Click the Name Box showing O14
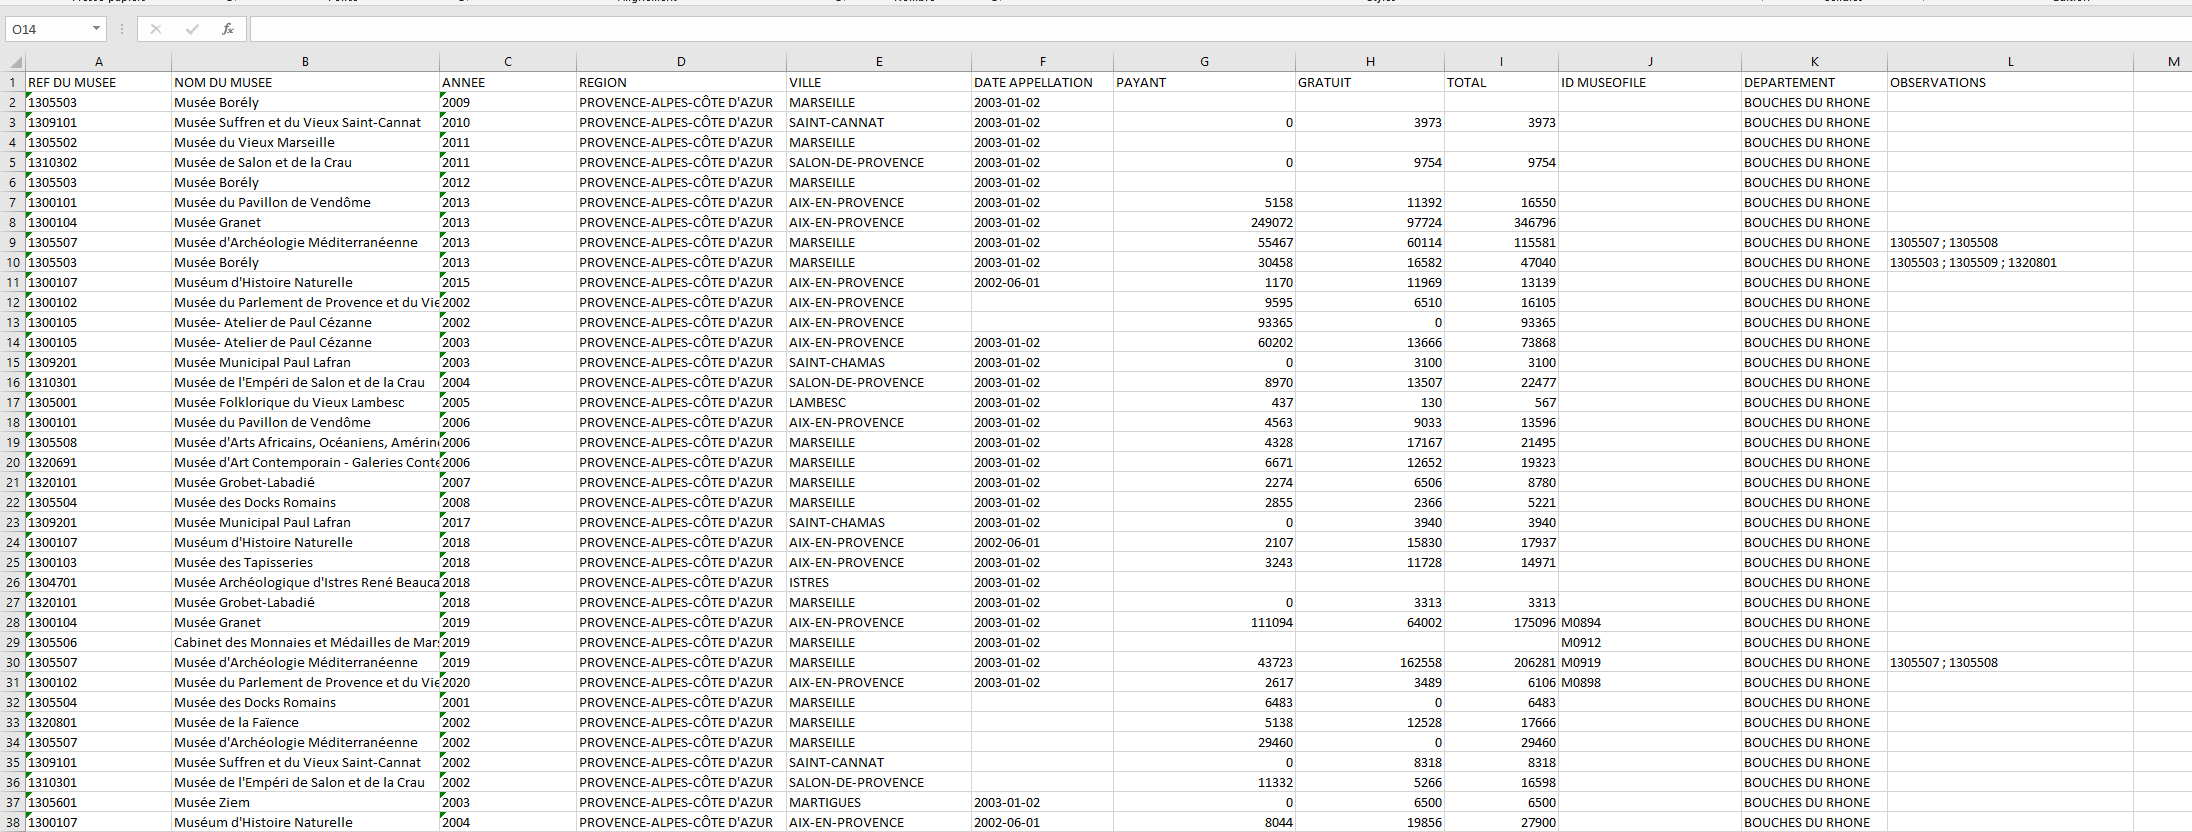This screenshot has width=2192, height=832. (x=48, y=29)
